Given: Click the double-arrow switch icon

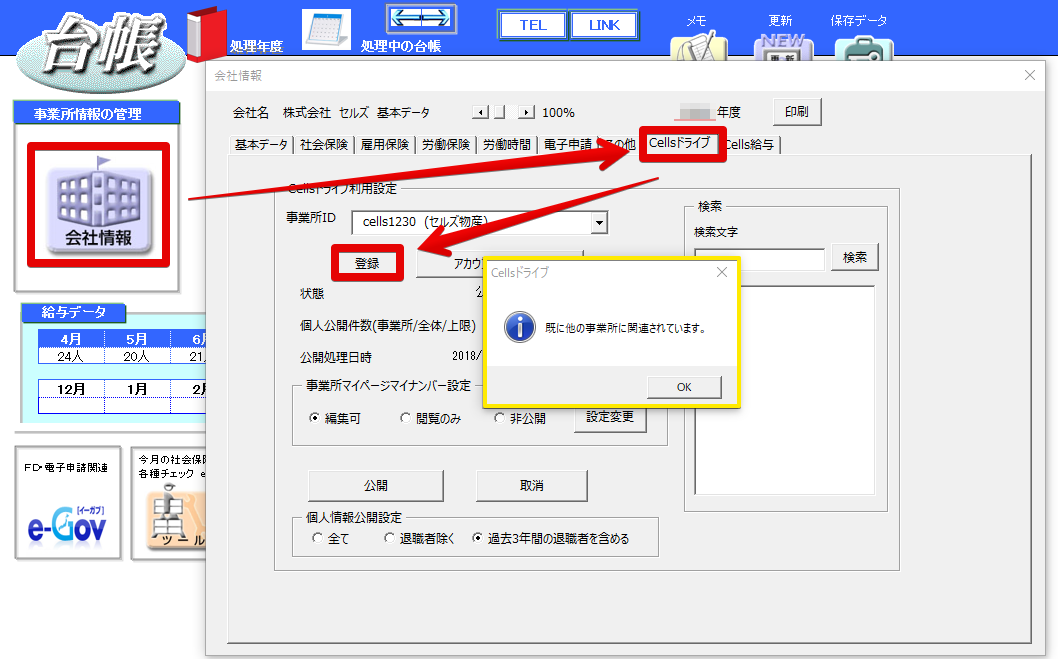Looking at the screenshot, I should 421,19.
